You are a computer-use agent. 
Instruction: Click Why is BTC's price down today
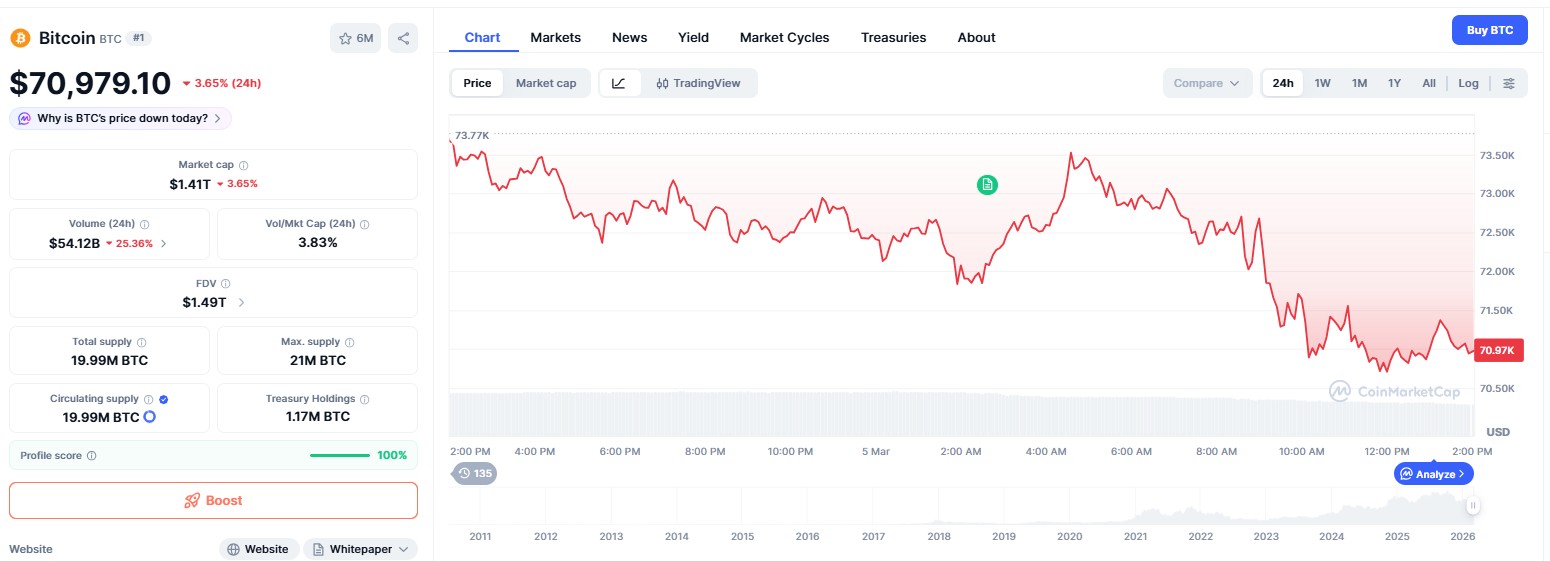pyautogui.click(x=121, y=118)
